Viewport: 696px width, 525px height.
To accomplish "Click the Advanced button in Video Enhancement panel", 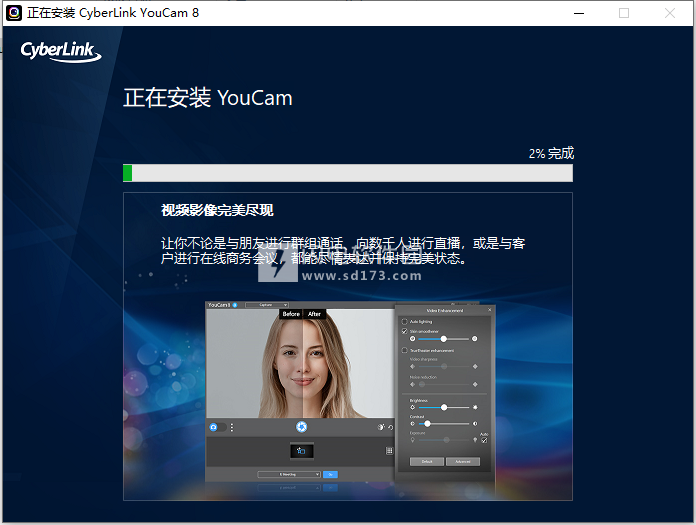I will click(463, 462).
